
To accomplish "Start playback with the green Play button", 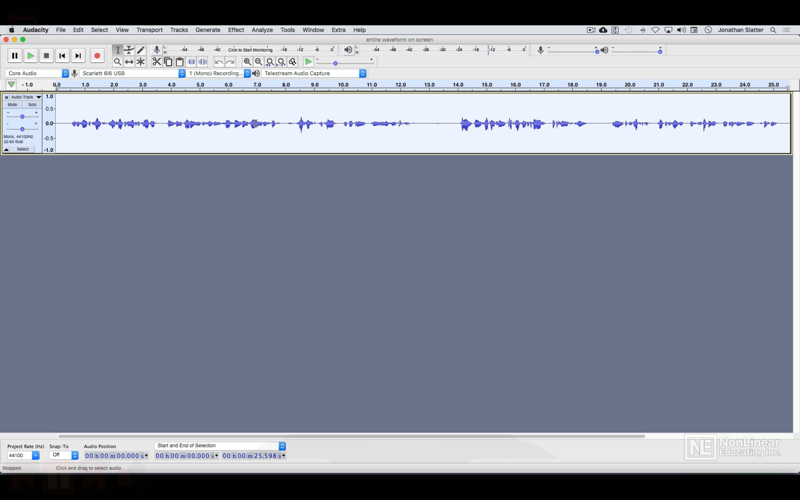I will click(x=31, y=56).
